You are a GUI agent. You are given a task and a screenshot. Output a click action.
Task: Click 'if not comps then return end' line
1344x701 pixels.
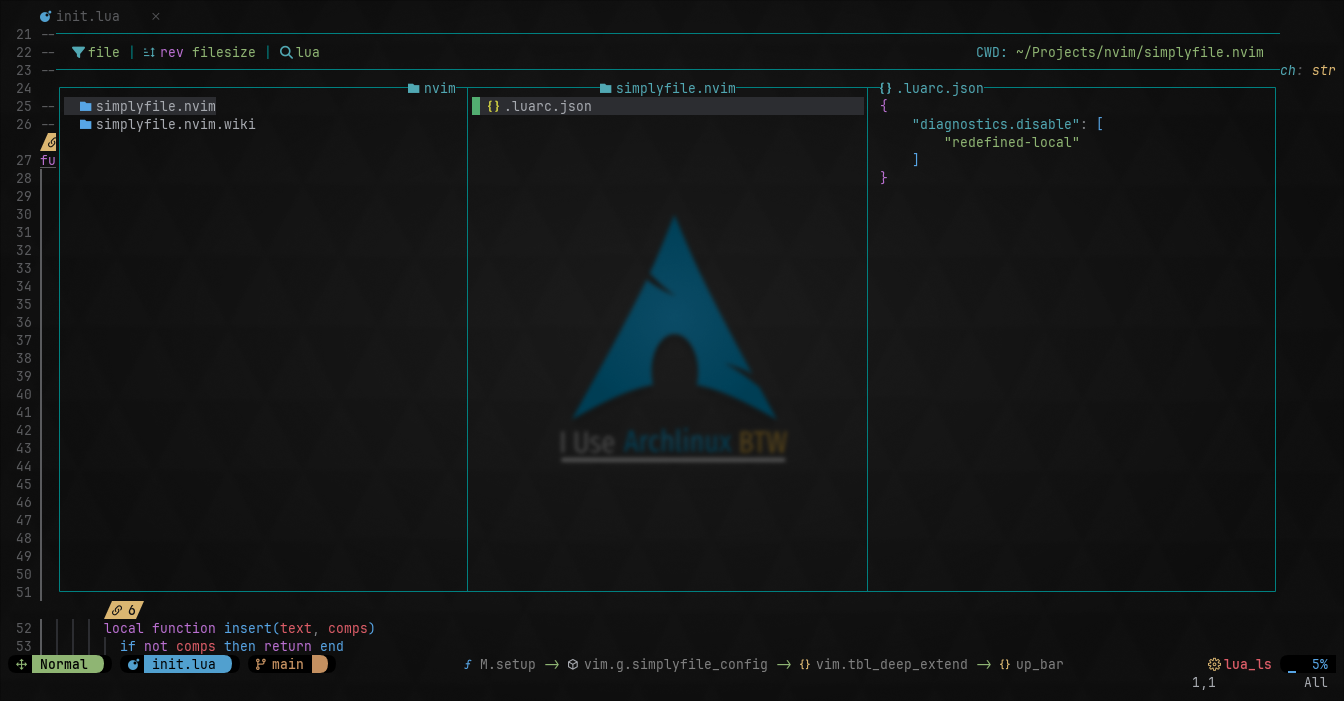[x=232, y=646]
